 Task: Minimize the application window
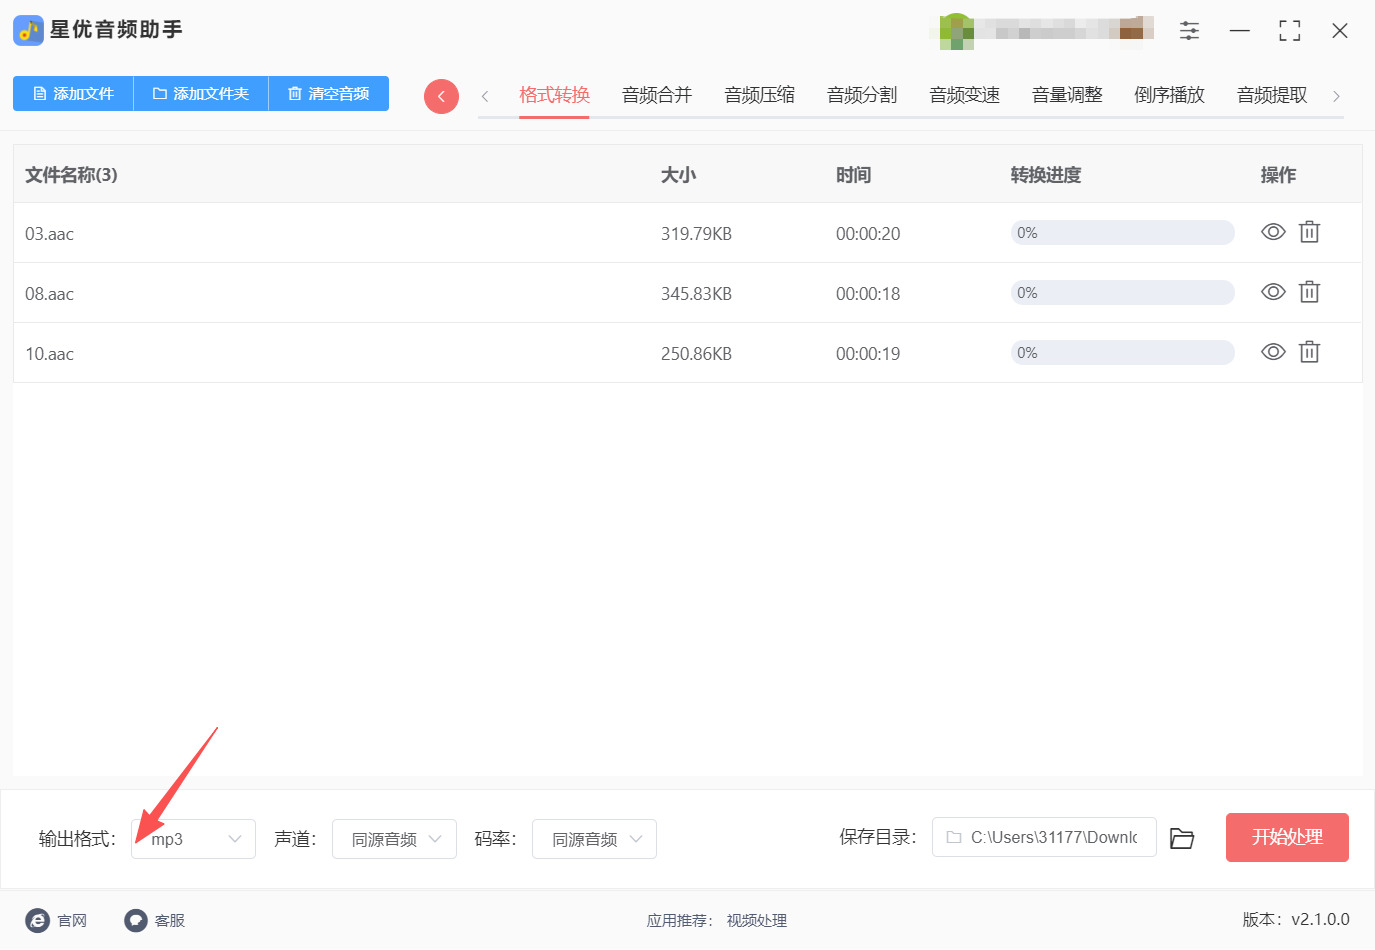(1240, 31)
